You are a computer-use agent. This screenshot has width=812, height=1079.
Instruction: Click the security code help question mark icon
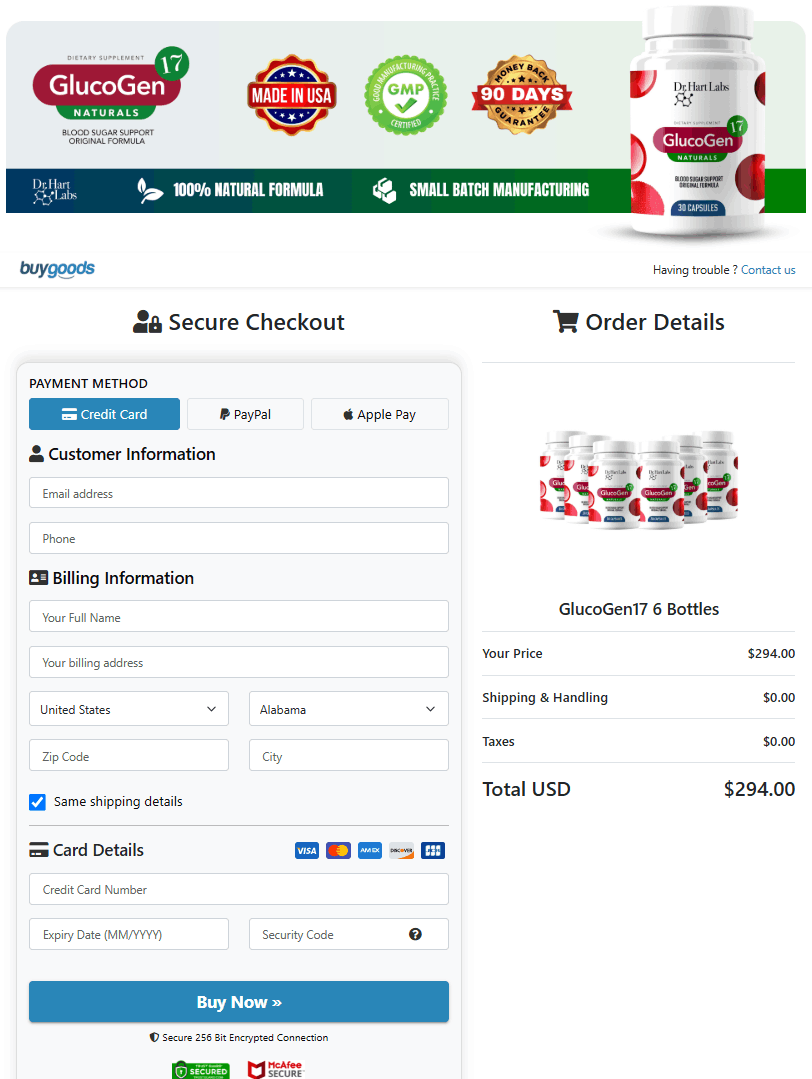(415, 934)
